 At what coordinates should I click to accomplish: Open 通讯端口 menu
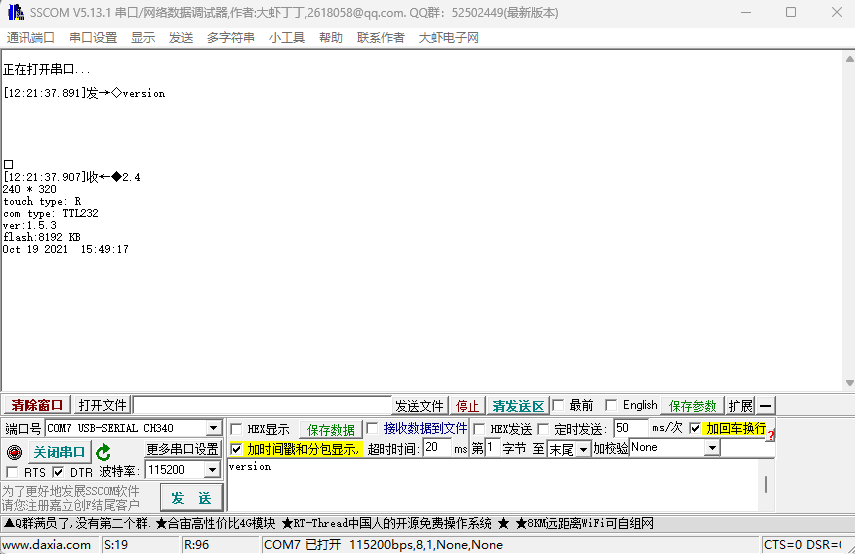(31, 38)
